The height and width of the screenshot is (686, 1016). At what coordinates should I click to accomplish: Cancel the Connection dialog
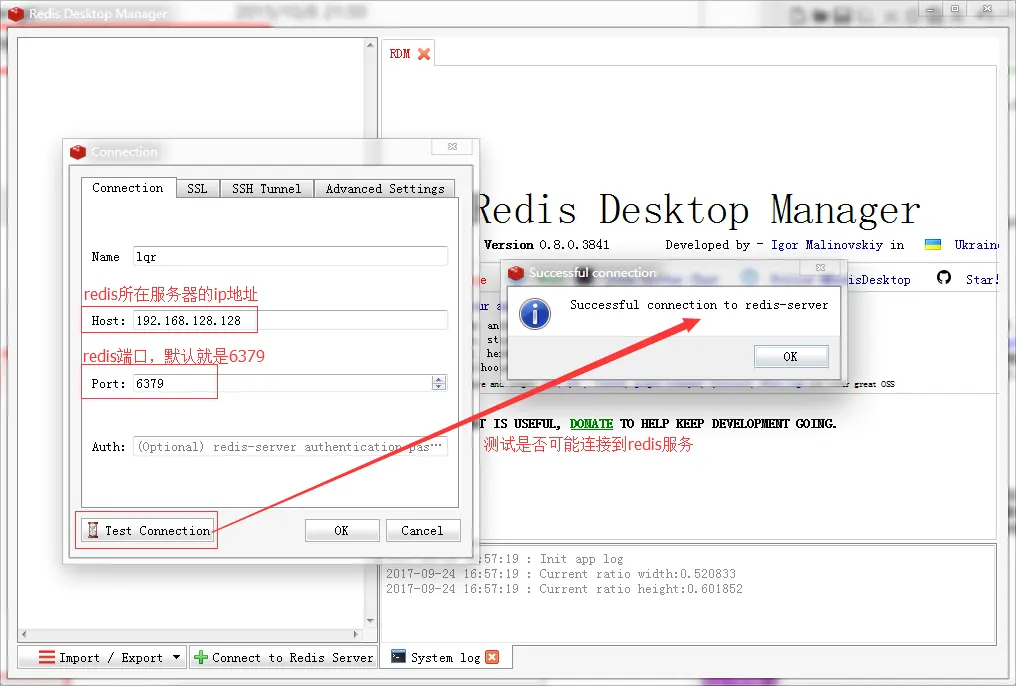pyautogui.click(x=422, y=531)
